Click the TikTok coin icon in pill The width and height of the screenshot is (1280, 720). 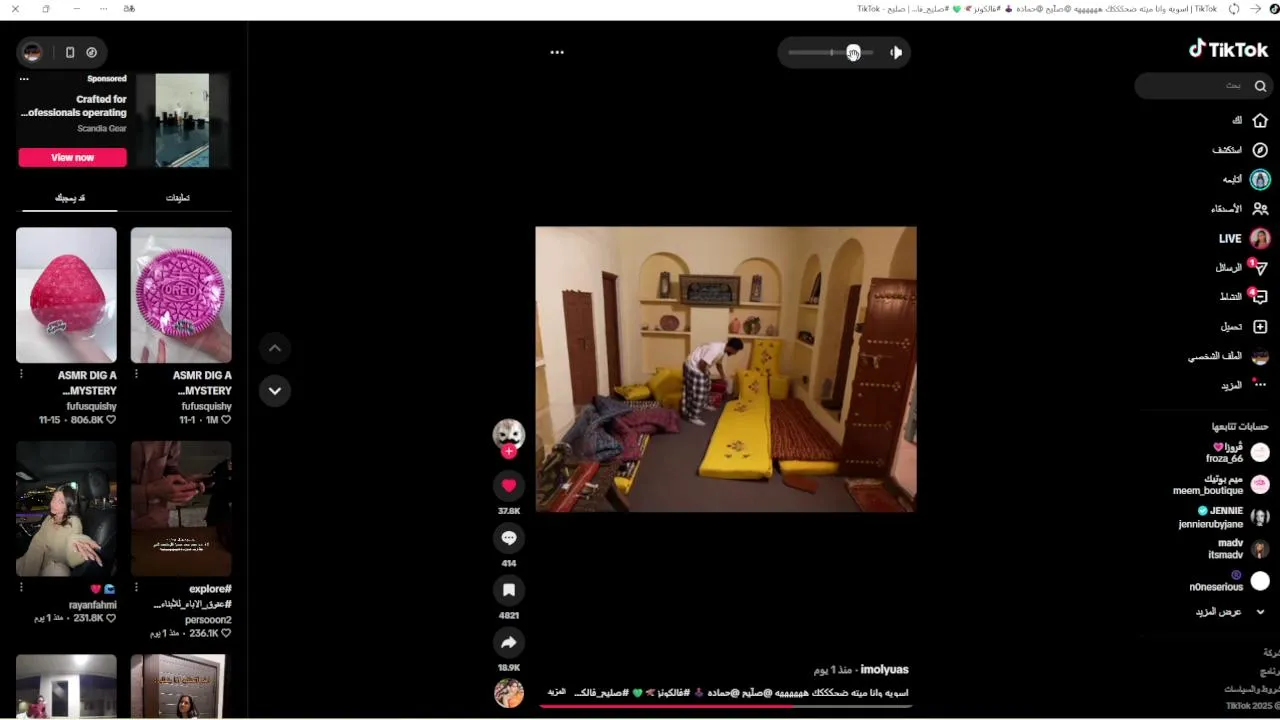pos(92,52)
